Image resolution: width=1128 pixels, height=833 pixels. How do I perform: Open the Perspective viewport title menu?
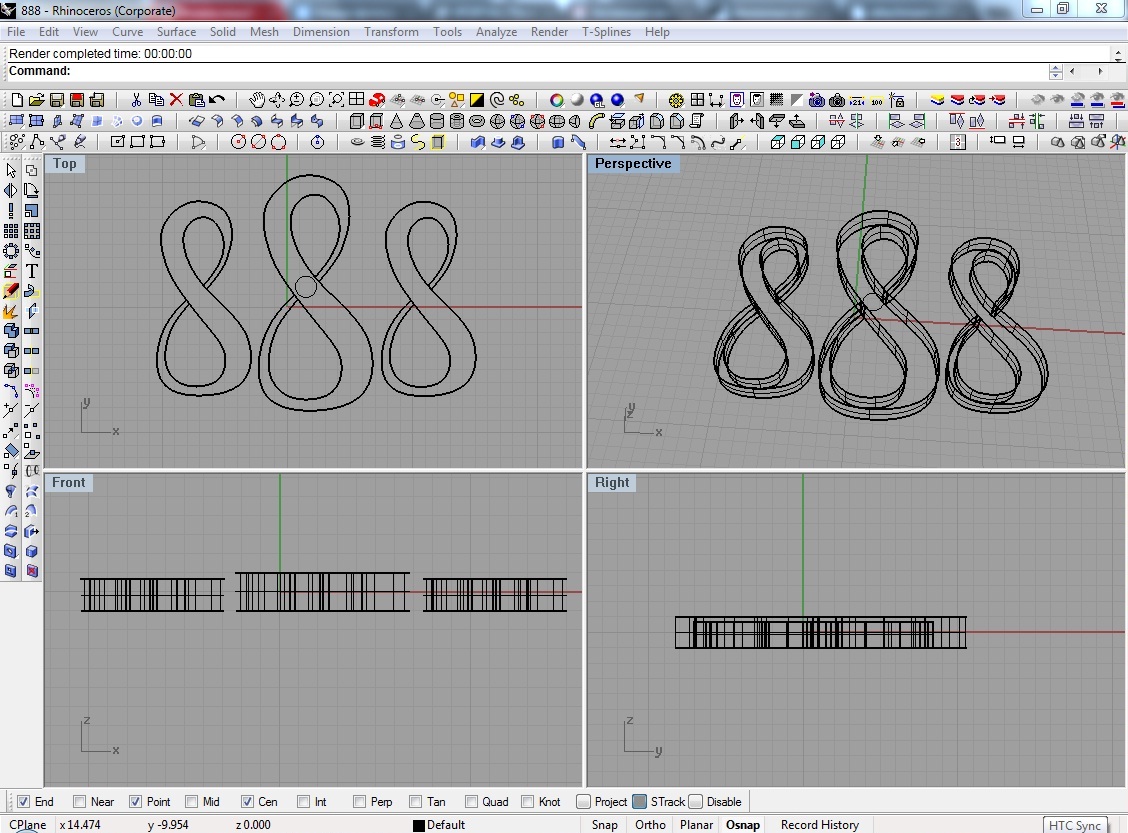coord(632,164)
